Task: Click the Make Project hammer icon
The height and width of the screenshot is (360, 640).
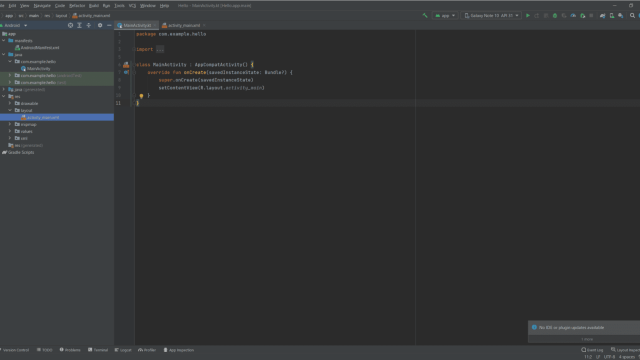Action: (x=425, y=16)
